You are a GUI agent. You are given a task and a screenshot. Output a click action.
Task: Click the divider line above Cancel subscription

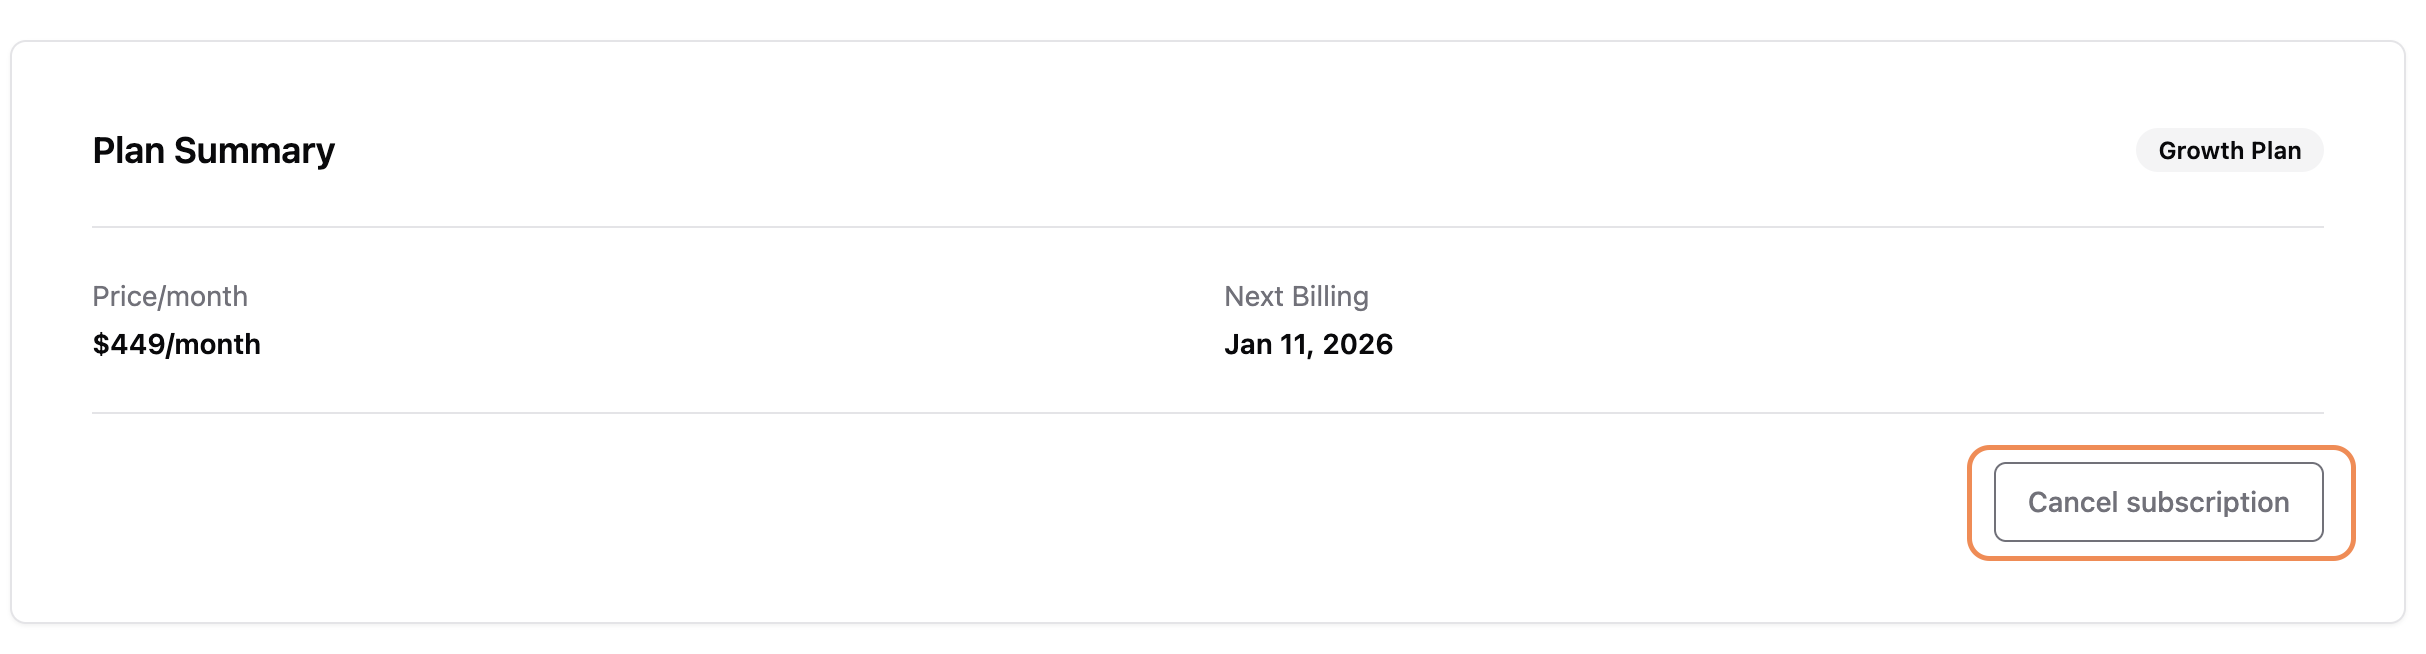(x=1207, y=413)
